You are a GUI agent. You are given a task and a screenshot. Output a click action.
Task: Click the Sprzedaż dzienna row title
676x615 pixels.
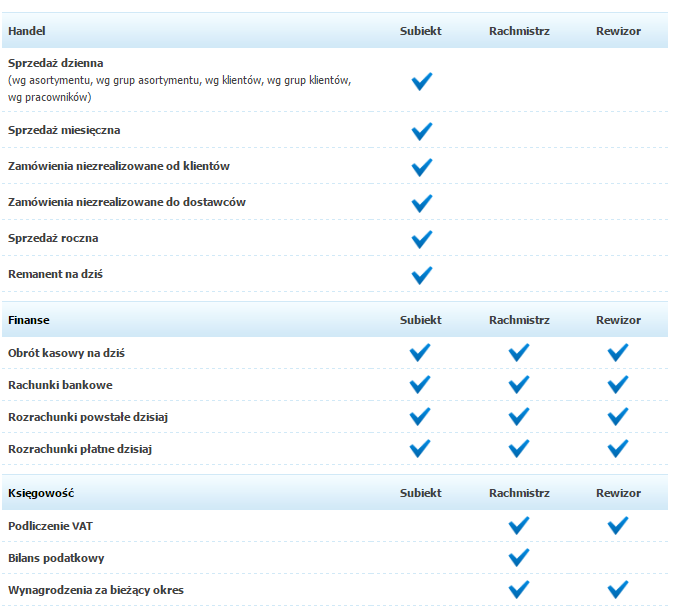coord(56,63)
